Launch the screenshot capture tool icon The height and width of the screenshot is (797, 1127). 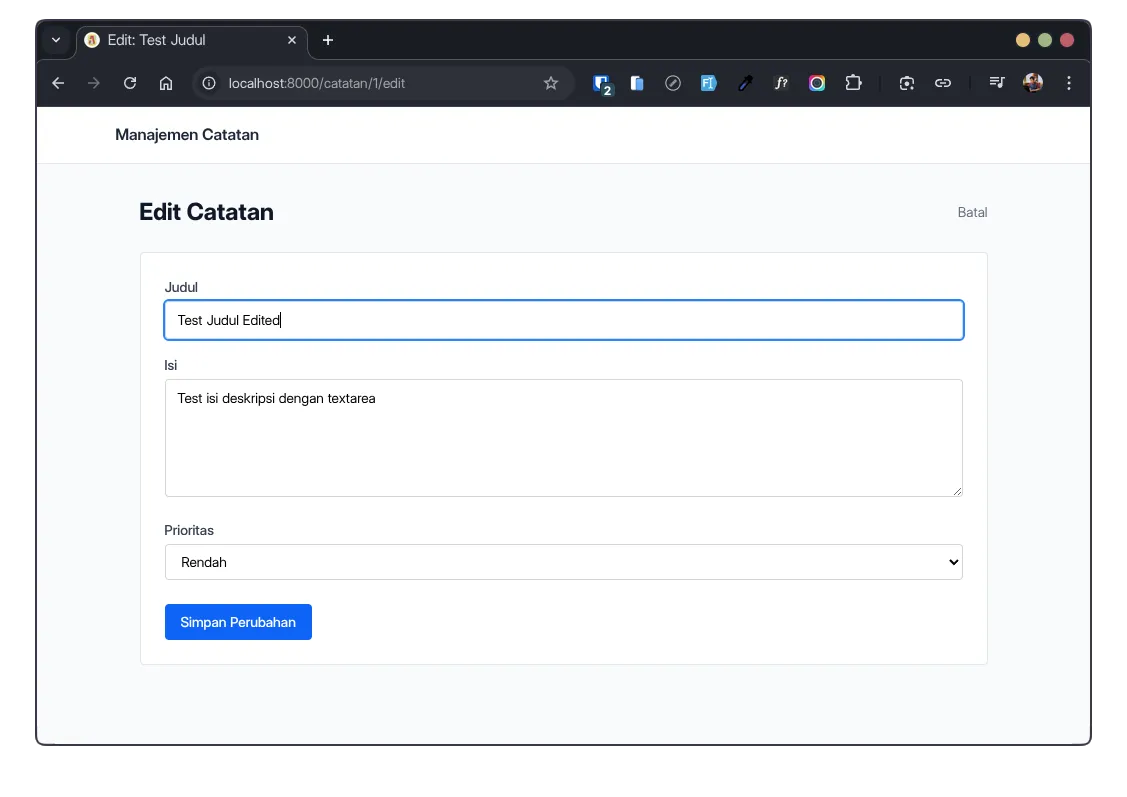tap(906, 83)
